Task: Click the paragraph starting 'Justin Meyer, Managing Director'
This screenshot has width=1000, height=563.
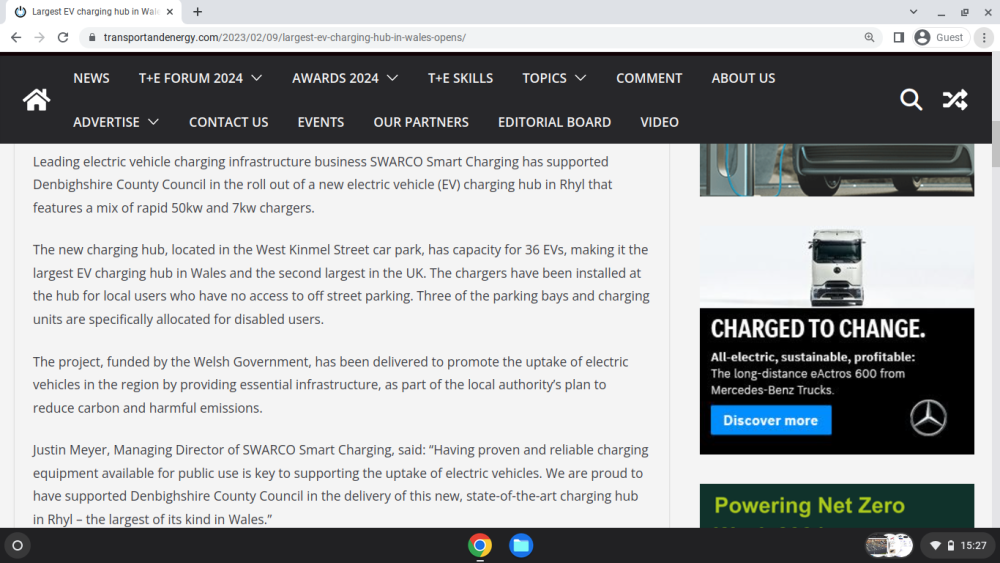Action: pos(341,485)
